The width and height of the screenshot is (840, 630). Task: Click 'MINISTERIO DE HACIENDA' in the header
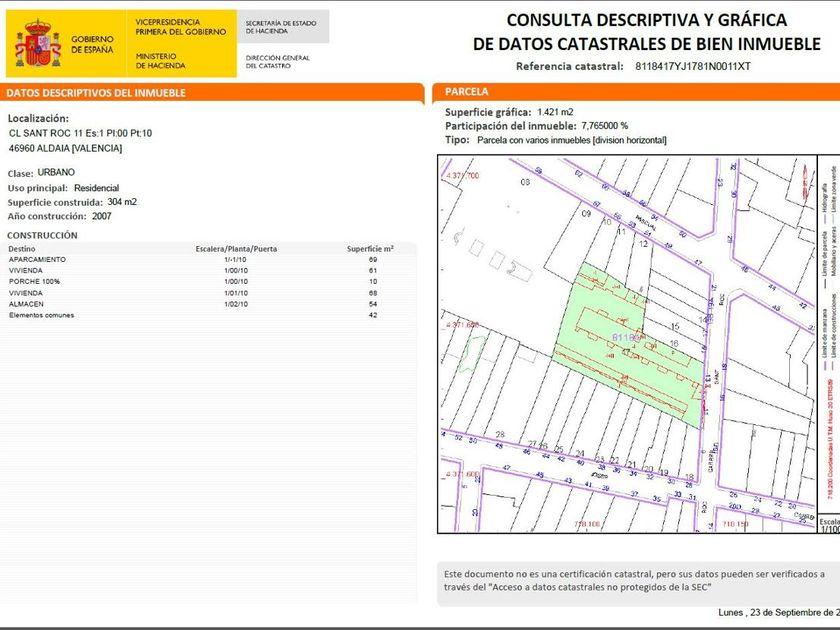[x=160, y=61]
